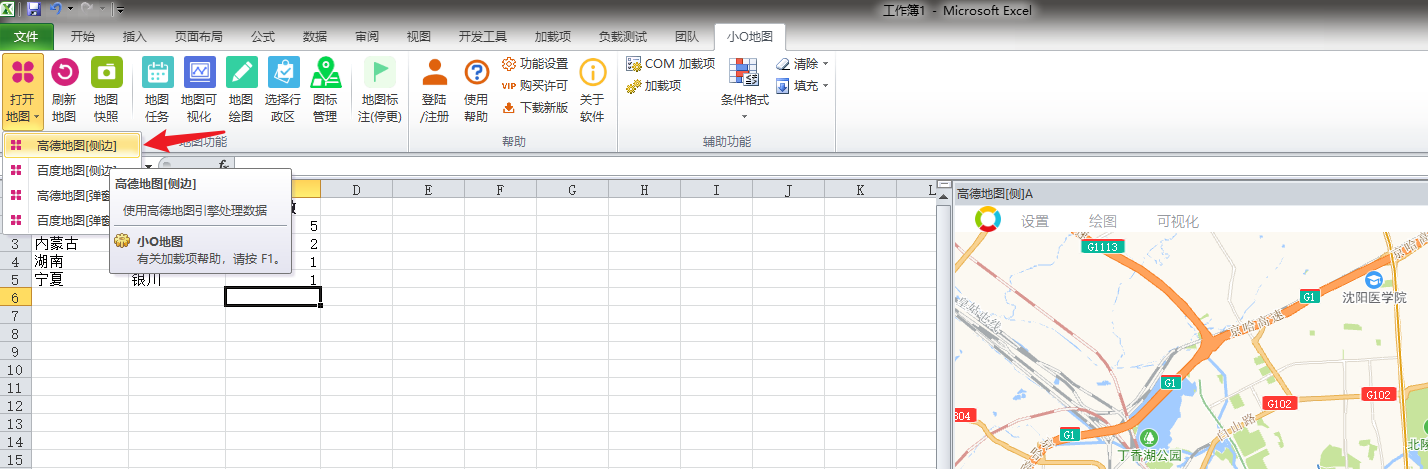
Task: Expand the Undo history dropdown arrow
Action: coord(70,10)
